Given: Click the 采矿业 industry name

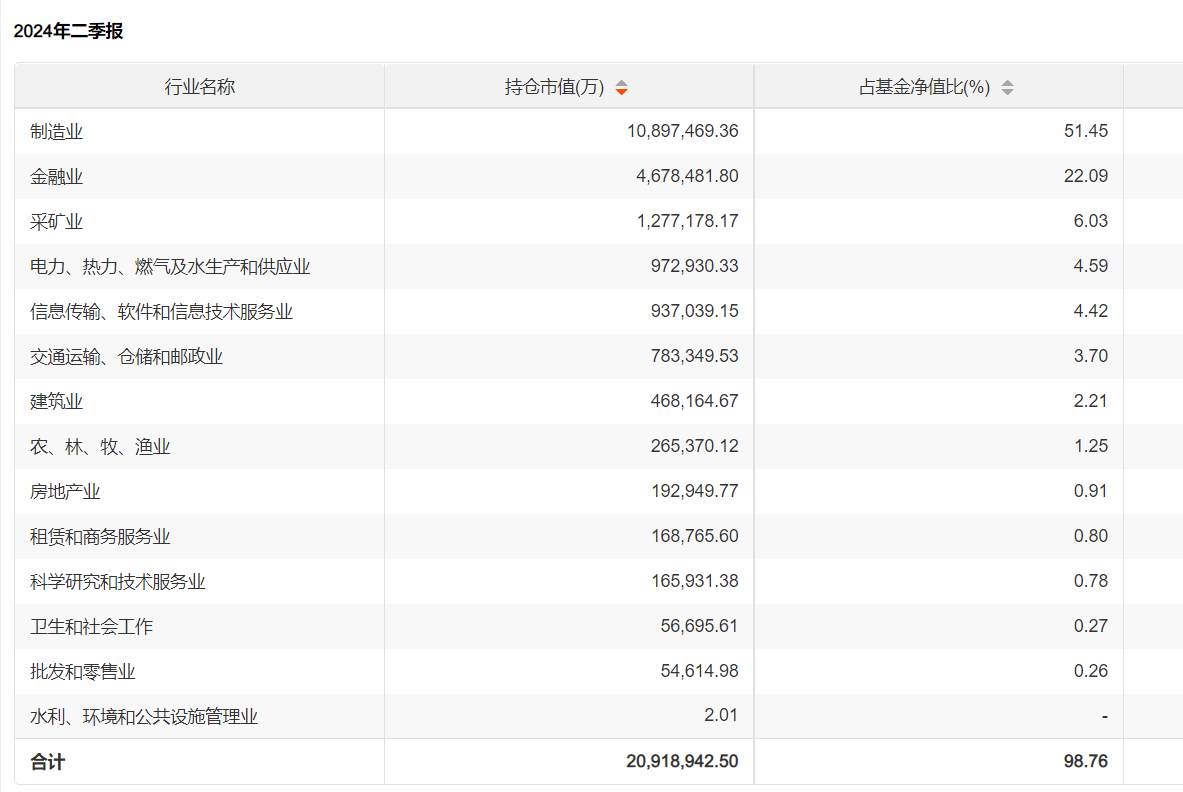Looking at the screenshot, I should (57, 222).
